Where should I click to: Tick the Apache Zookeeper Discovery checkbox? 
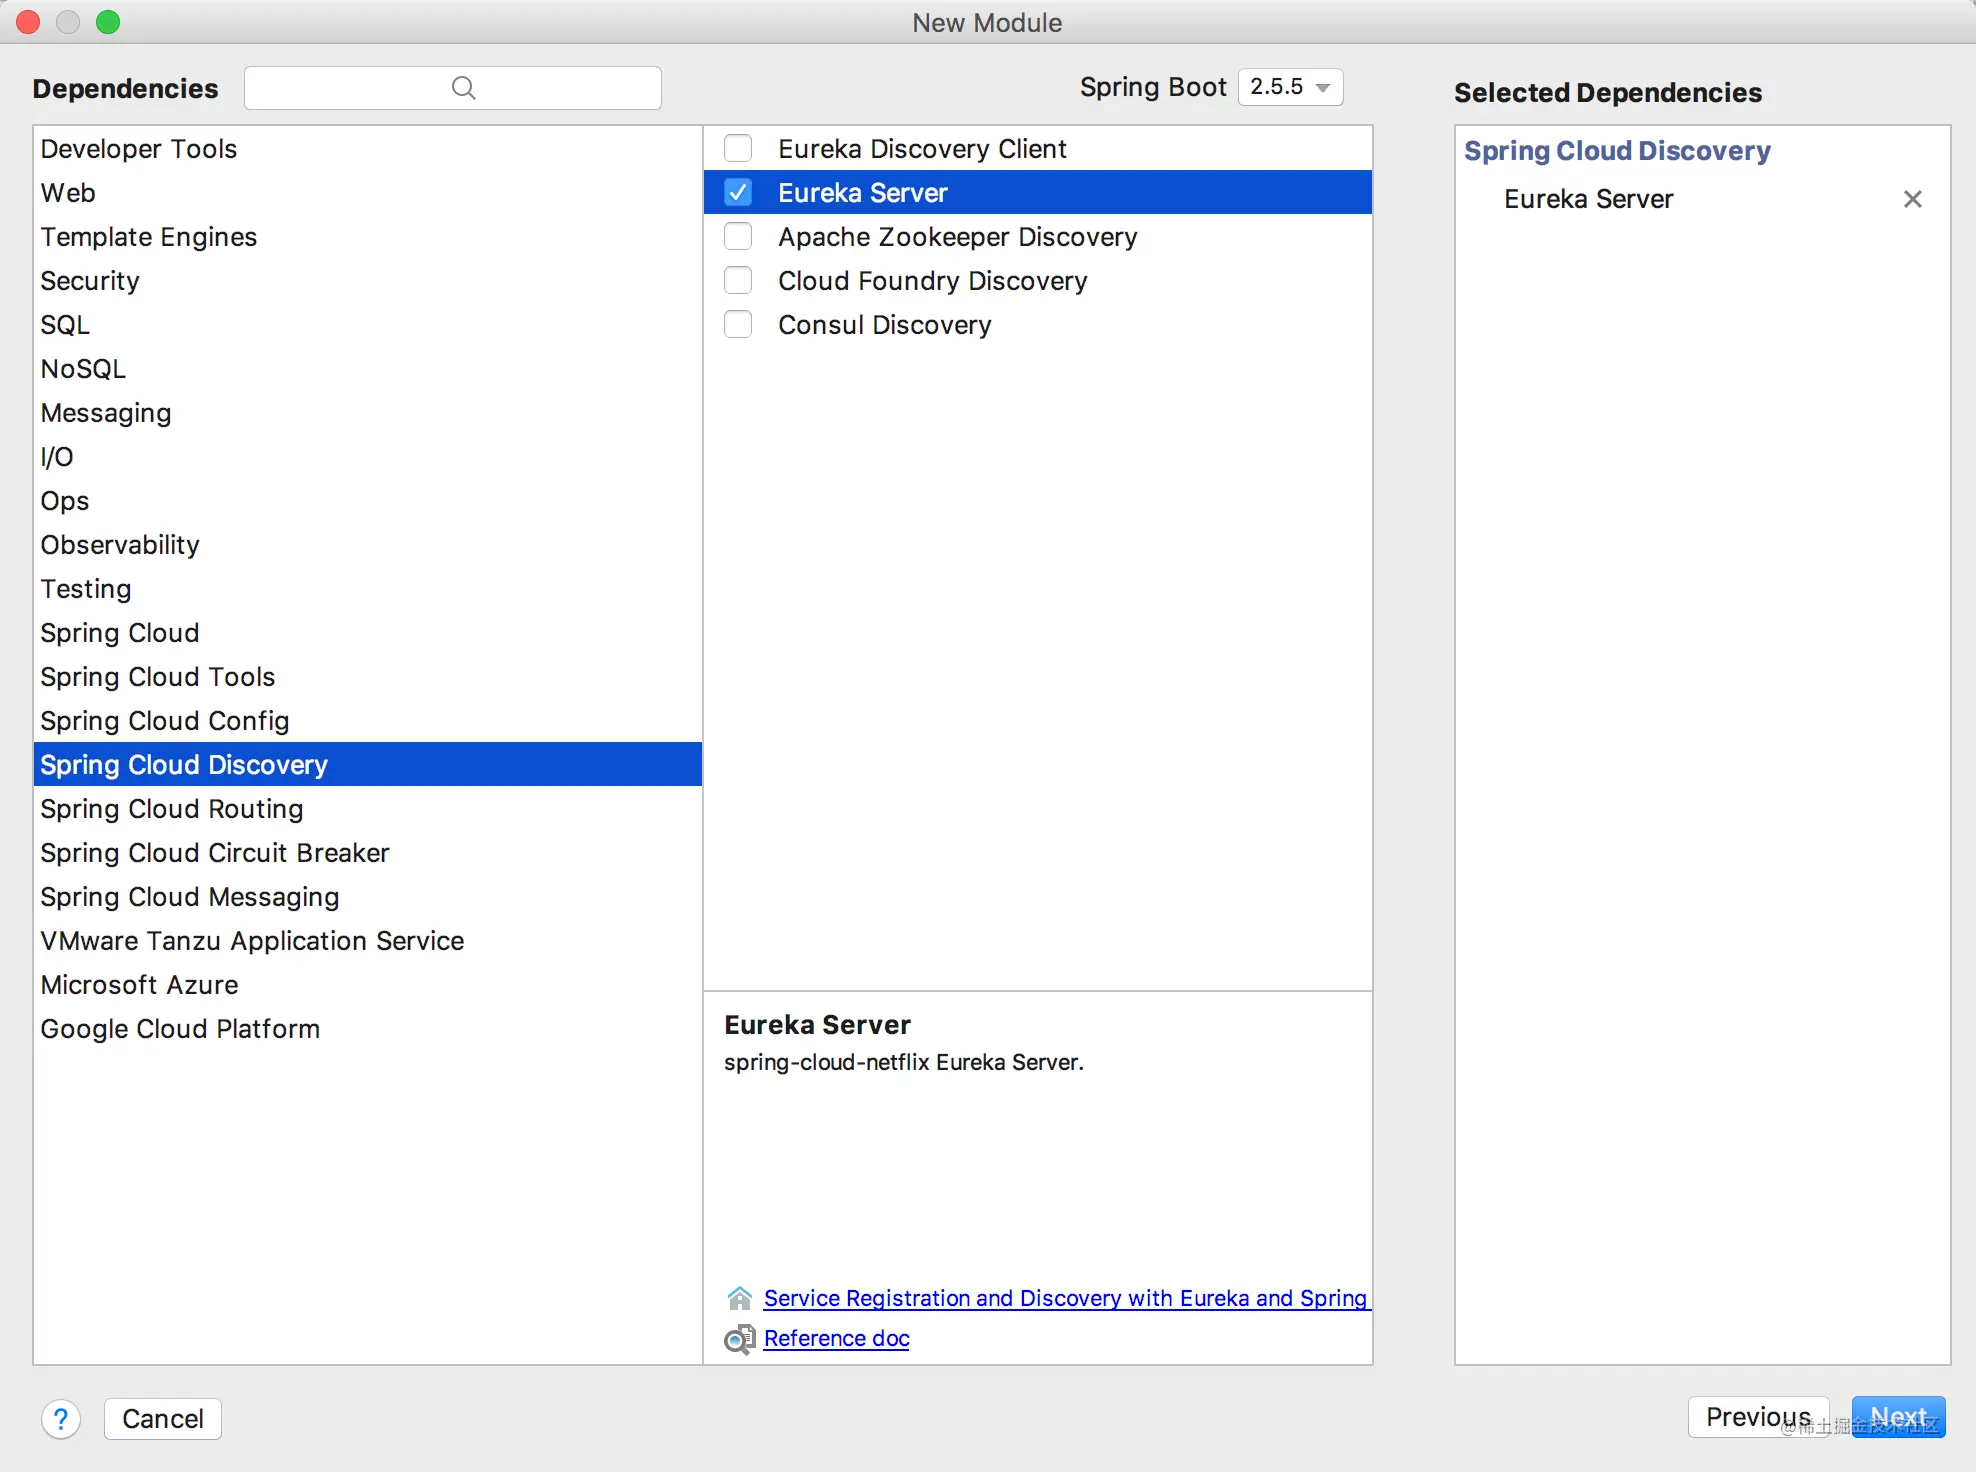click(738, 236)
